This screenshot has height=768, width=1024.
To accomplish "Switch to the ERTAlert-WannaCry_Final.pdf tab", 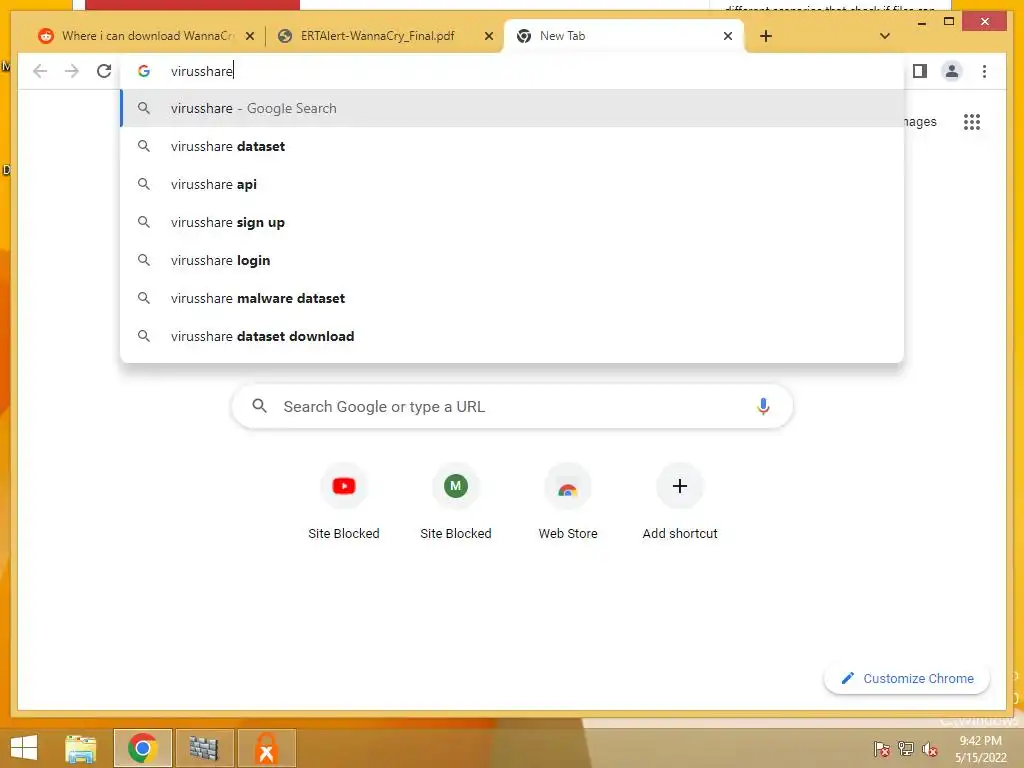I will (384, 36).
